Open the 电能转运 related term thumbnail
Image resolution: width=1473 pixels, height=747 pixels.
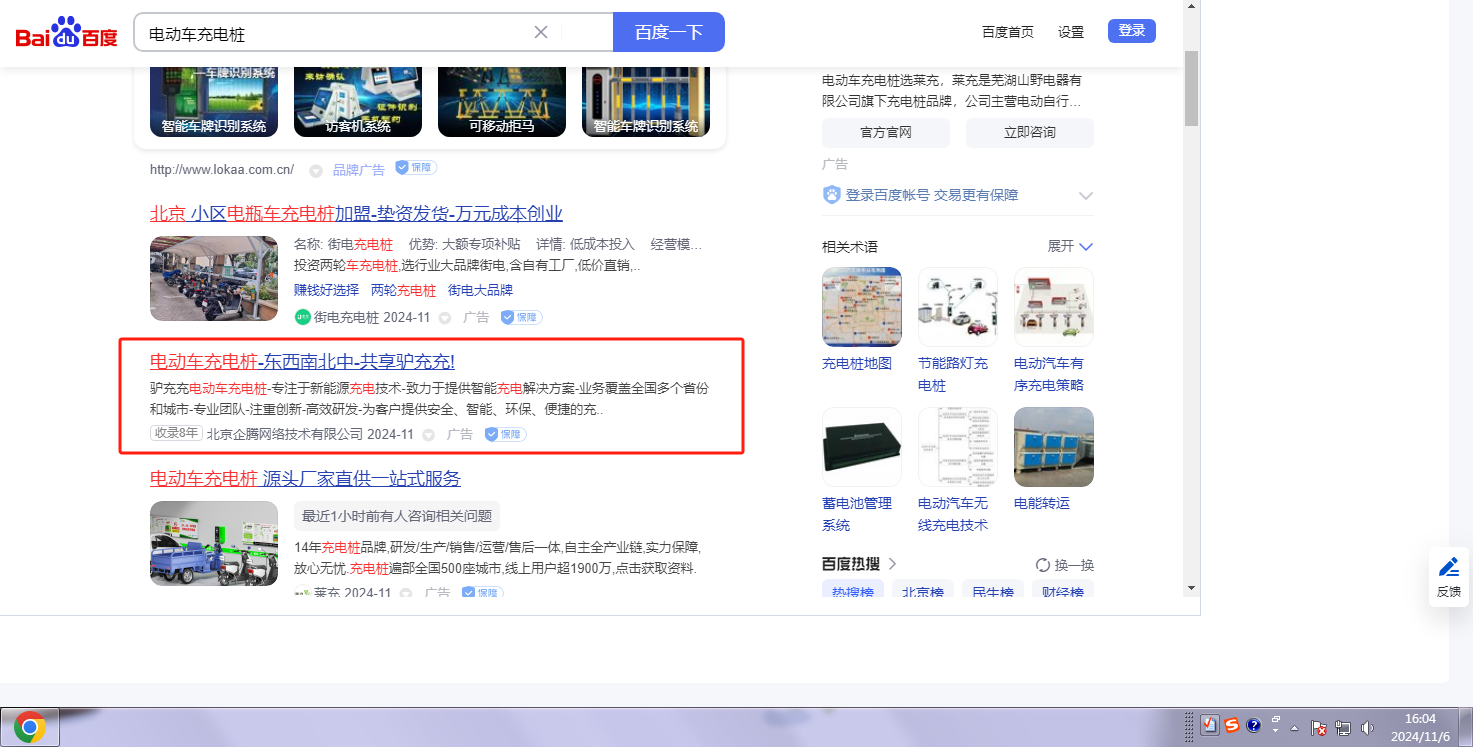[1054, 447]
